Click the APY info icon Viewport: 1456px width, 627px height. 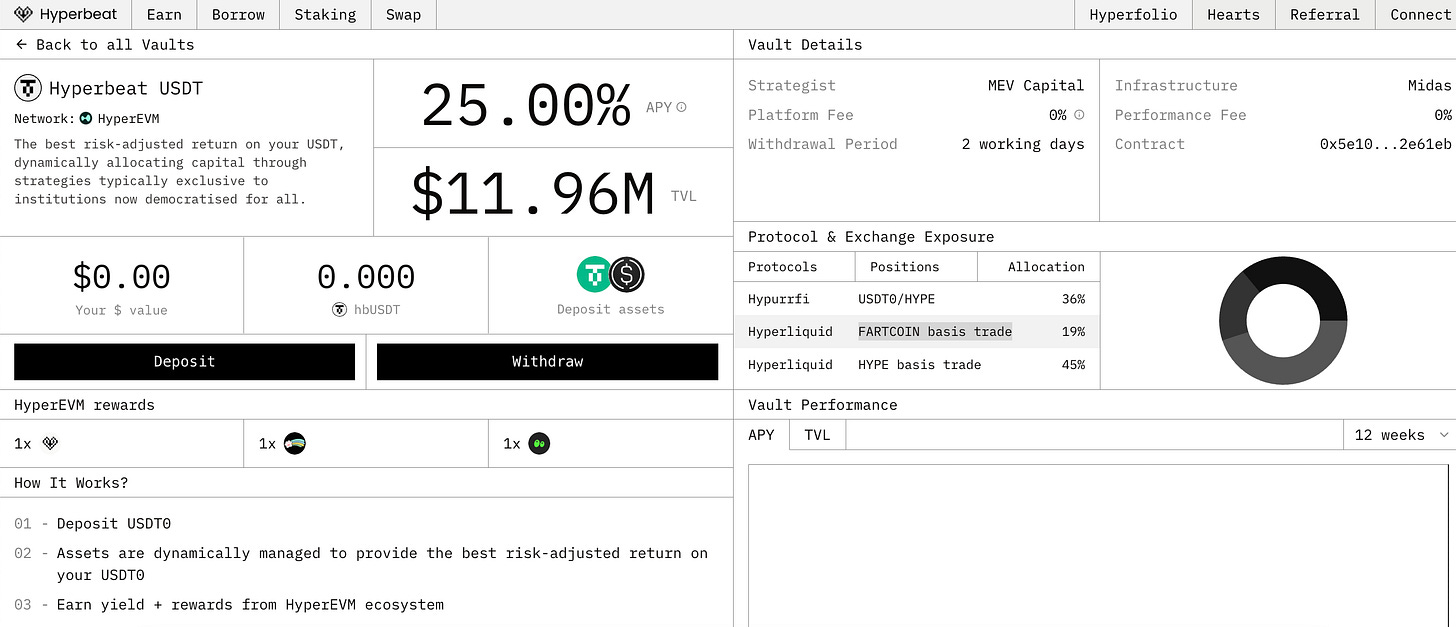[682, 107]
